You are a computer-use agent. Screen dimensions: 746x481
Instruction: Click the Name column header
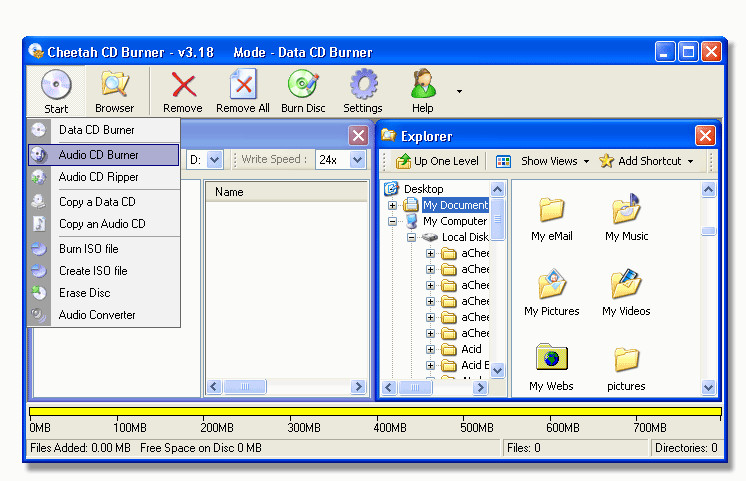[x=286, y=192]
